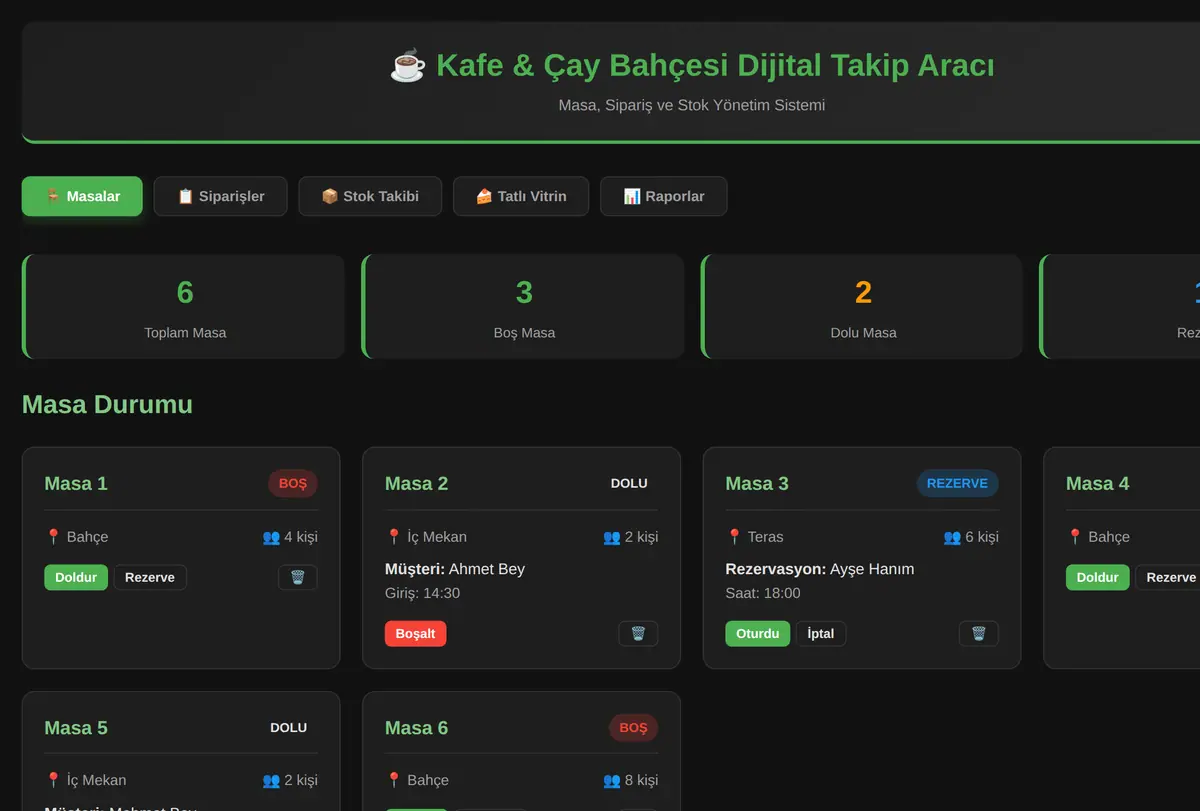Viewport: 1200px width, 811px height.
Task: Switch to the Siparişler tab
Action: tap(221, 196)
